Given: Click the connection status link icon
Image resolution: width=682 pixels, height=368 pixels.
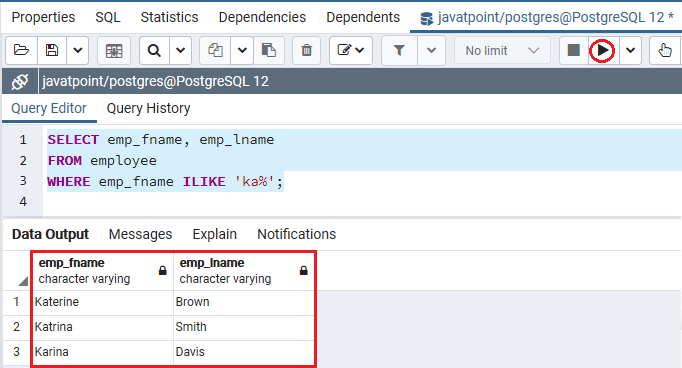Looking at the screenshot, I should [20, 81].
